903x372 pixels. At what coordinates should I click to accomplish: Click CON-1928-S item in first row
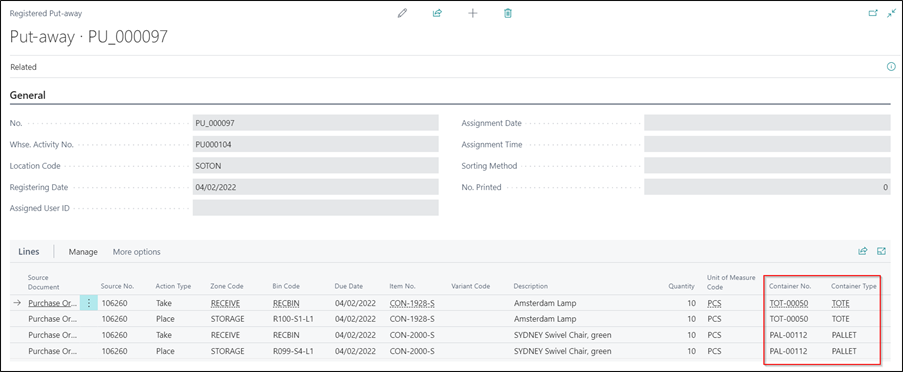411,303
